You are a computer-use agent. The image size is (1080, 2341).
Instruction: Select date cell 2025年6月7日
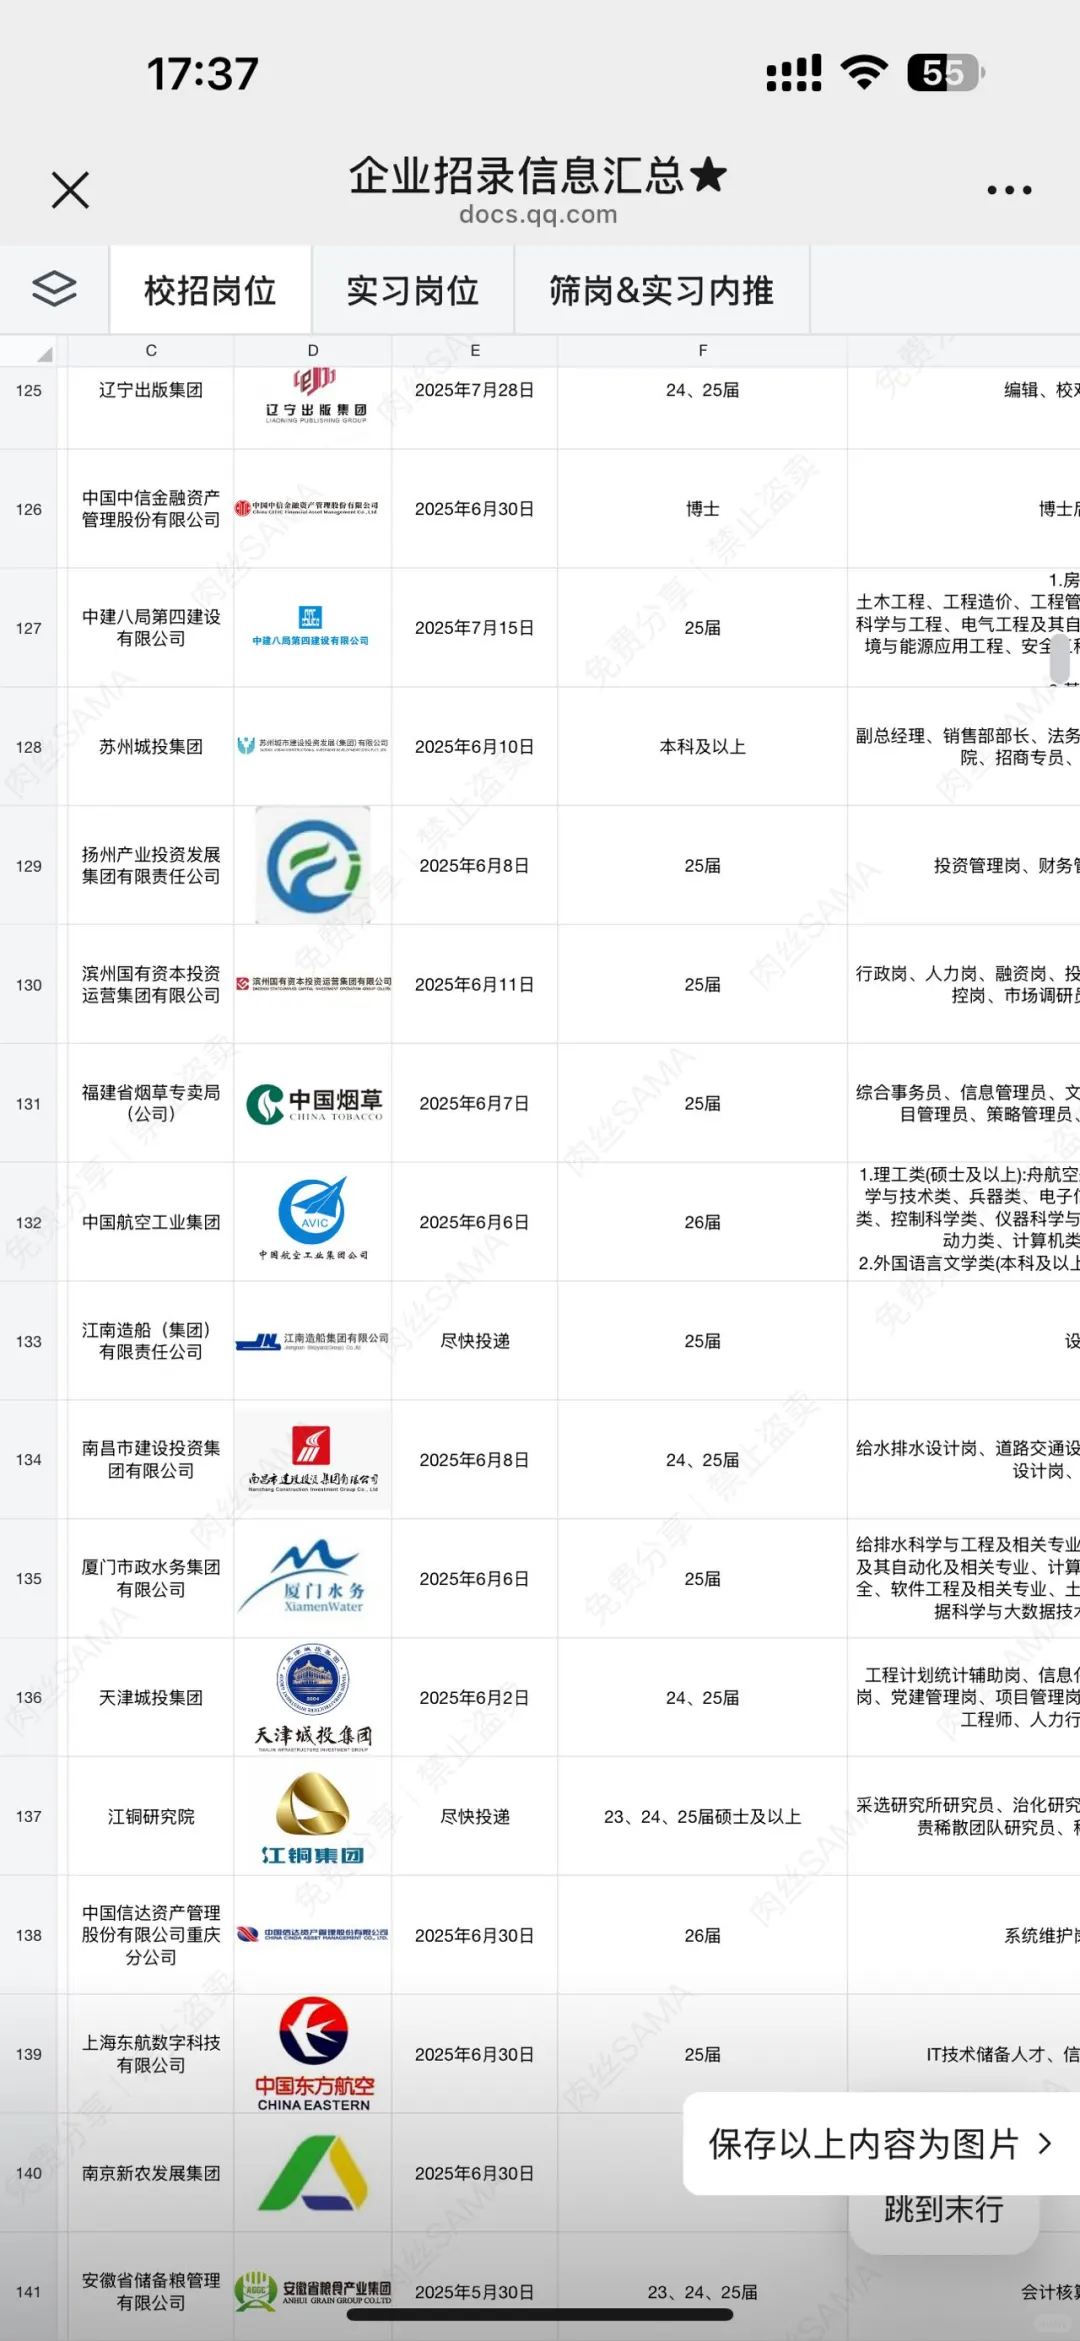475,1103
